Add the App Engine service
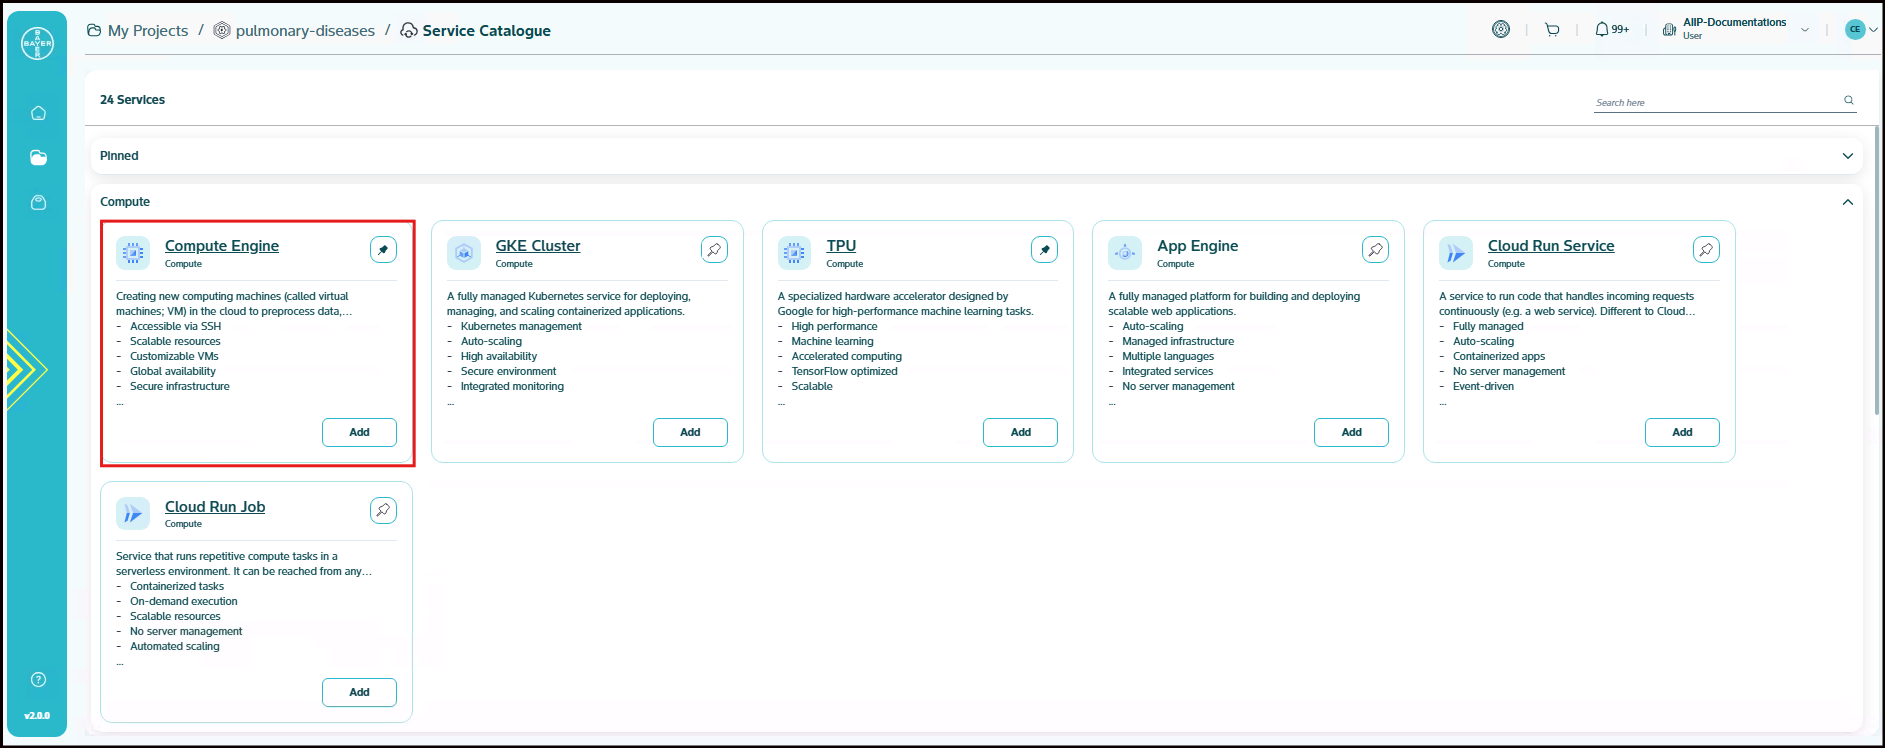The image size is (1885, 748). 1351,432
